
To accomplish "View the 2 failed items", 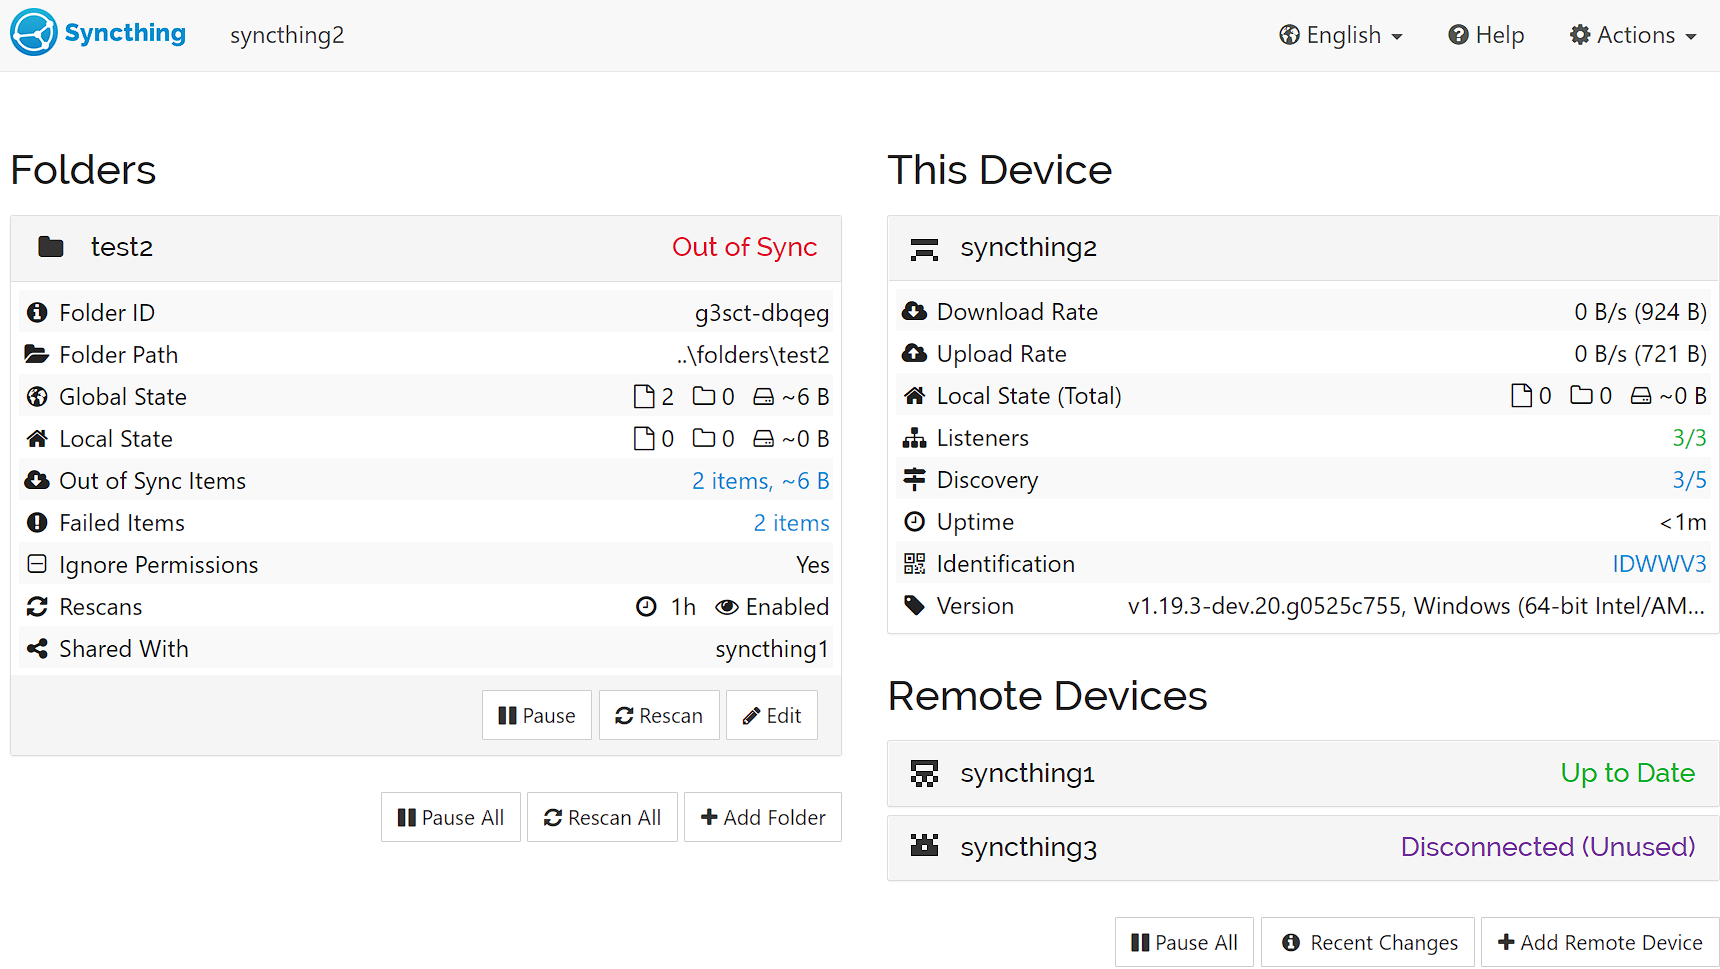I will pyautogui.click(x=791, y=522).
